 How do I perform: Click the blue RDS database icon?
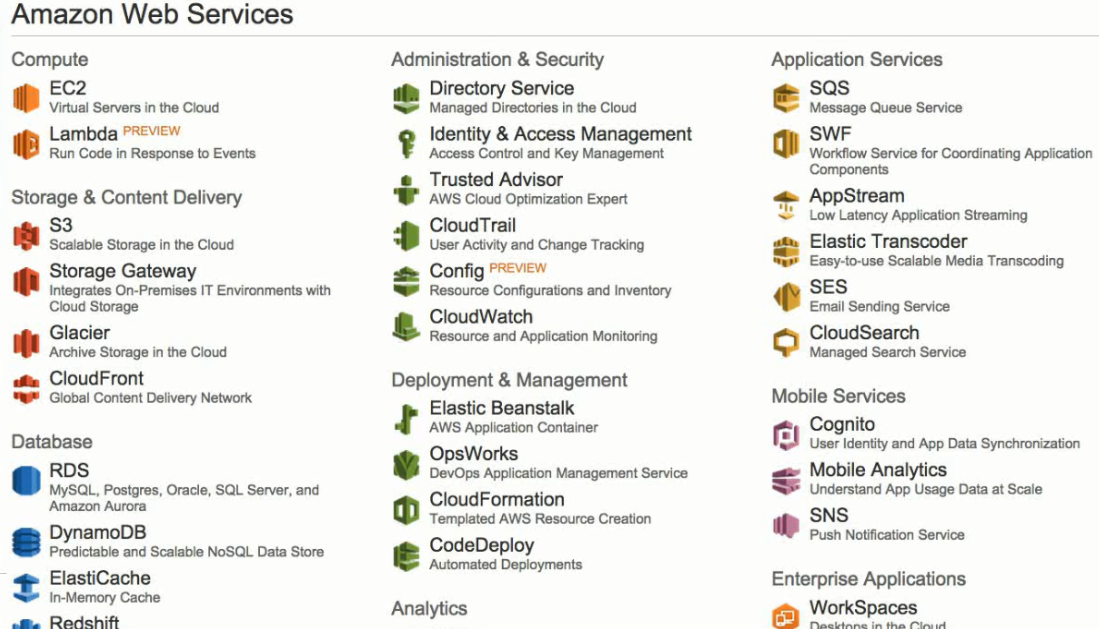(26, 480)
